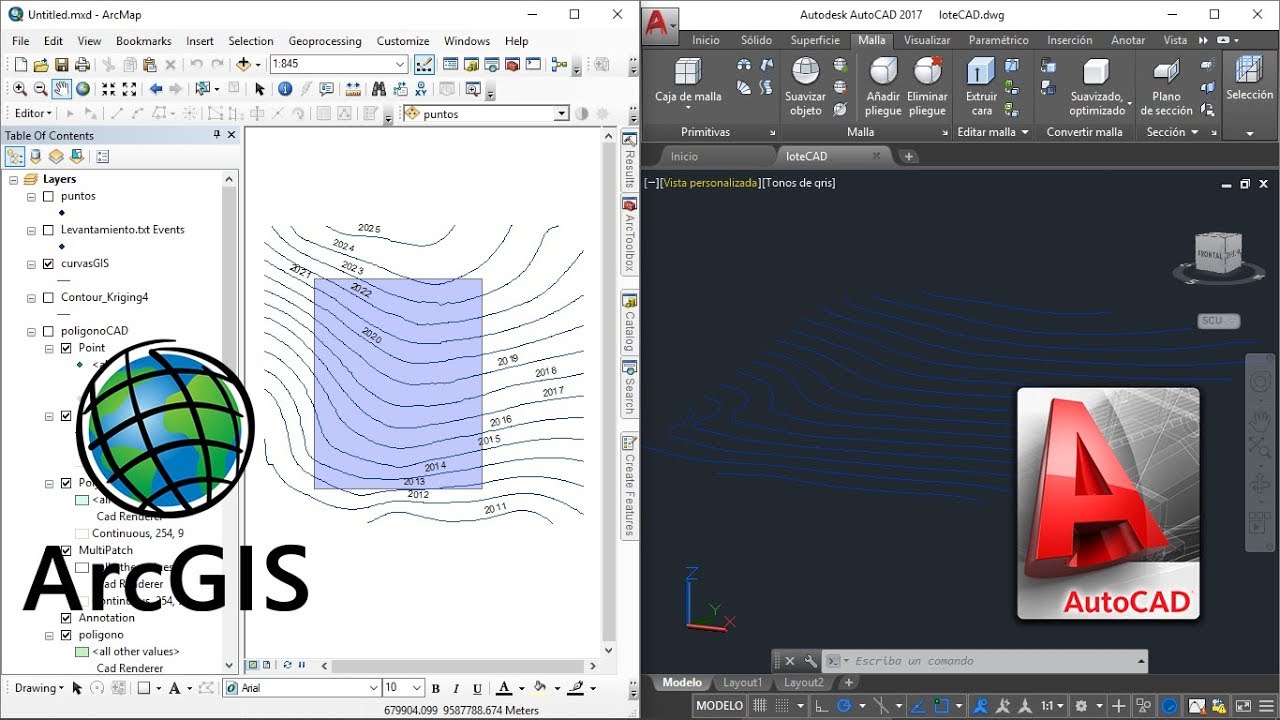1280x720 pixels.
Task: Click the Full Extent globe icon
Action: point(83,89)
